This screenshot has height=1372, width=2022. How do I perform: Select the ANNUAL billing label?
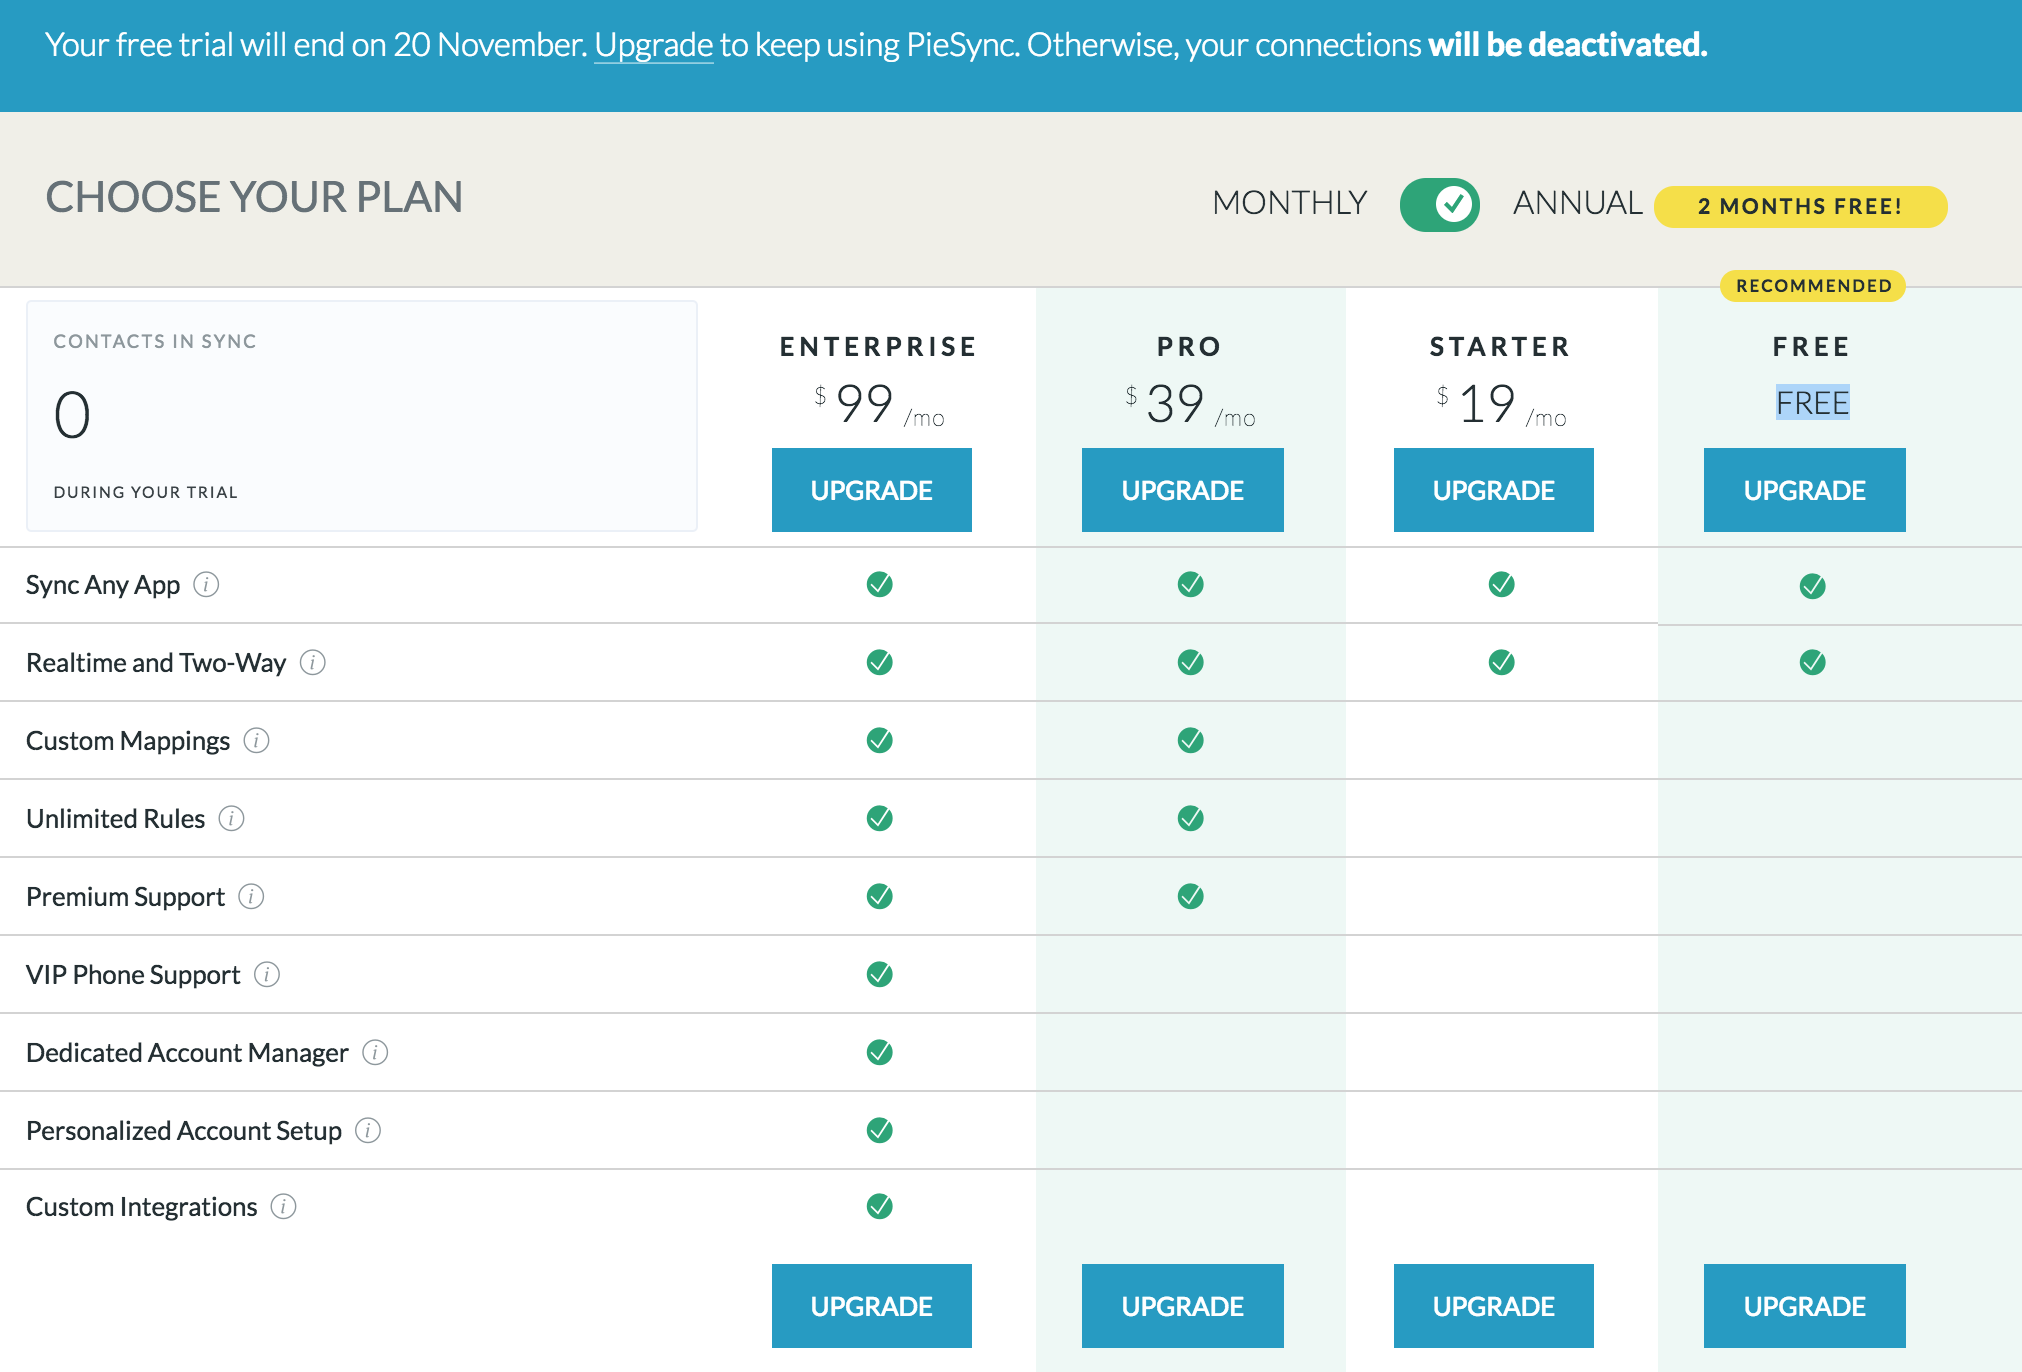pyautogui.click(x=1577, y=203)
